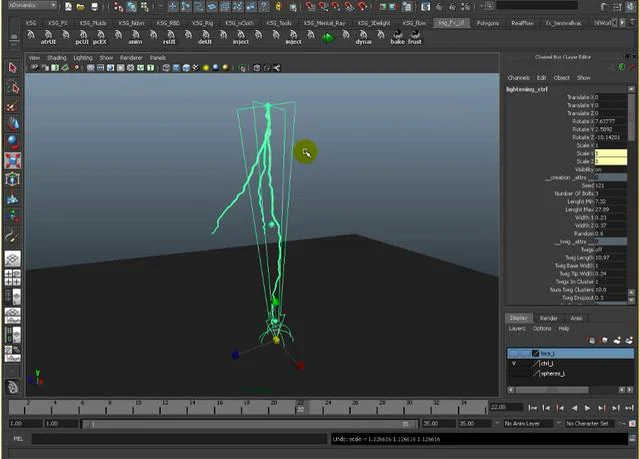Play animation backwards

tap(574, 408)
